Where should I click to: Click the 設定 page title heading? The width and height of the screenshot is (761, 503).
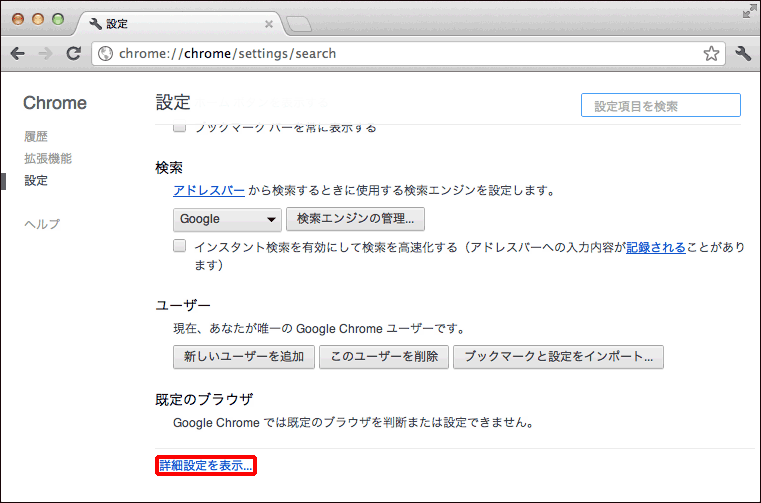[x=173, y=102]
